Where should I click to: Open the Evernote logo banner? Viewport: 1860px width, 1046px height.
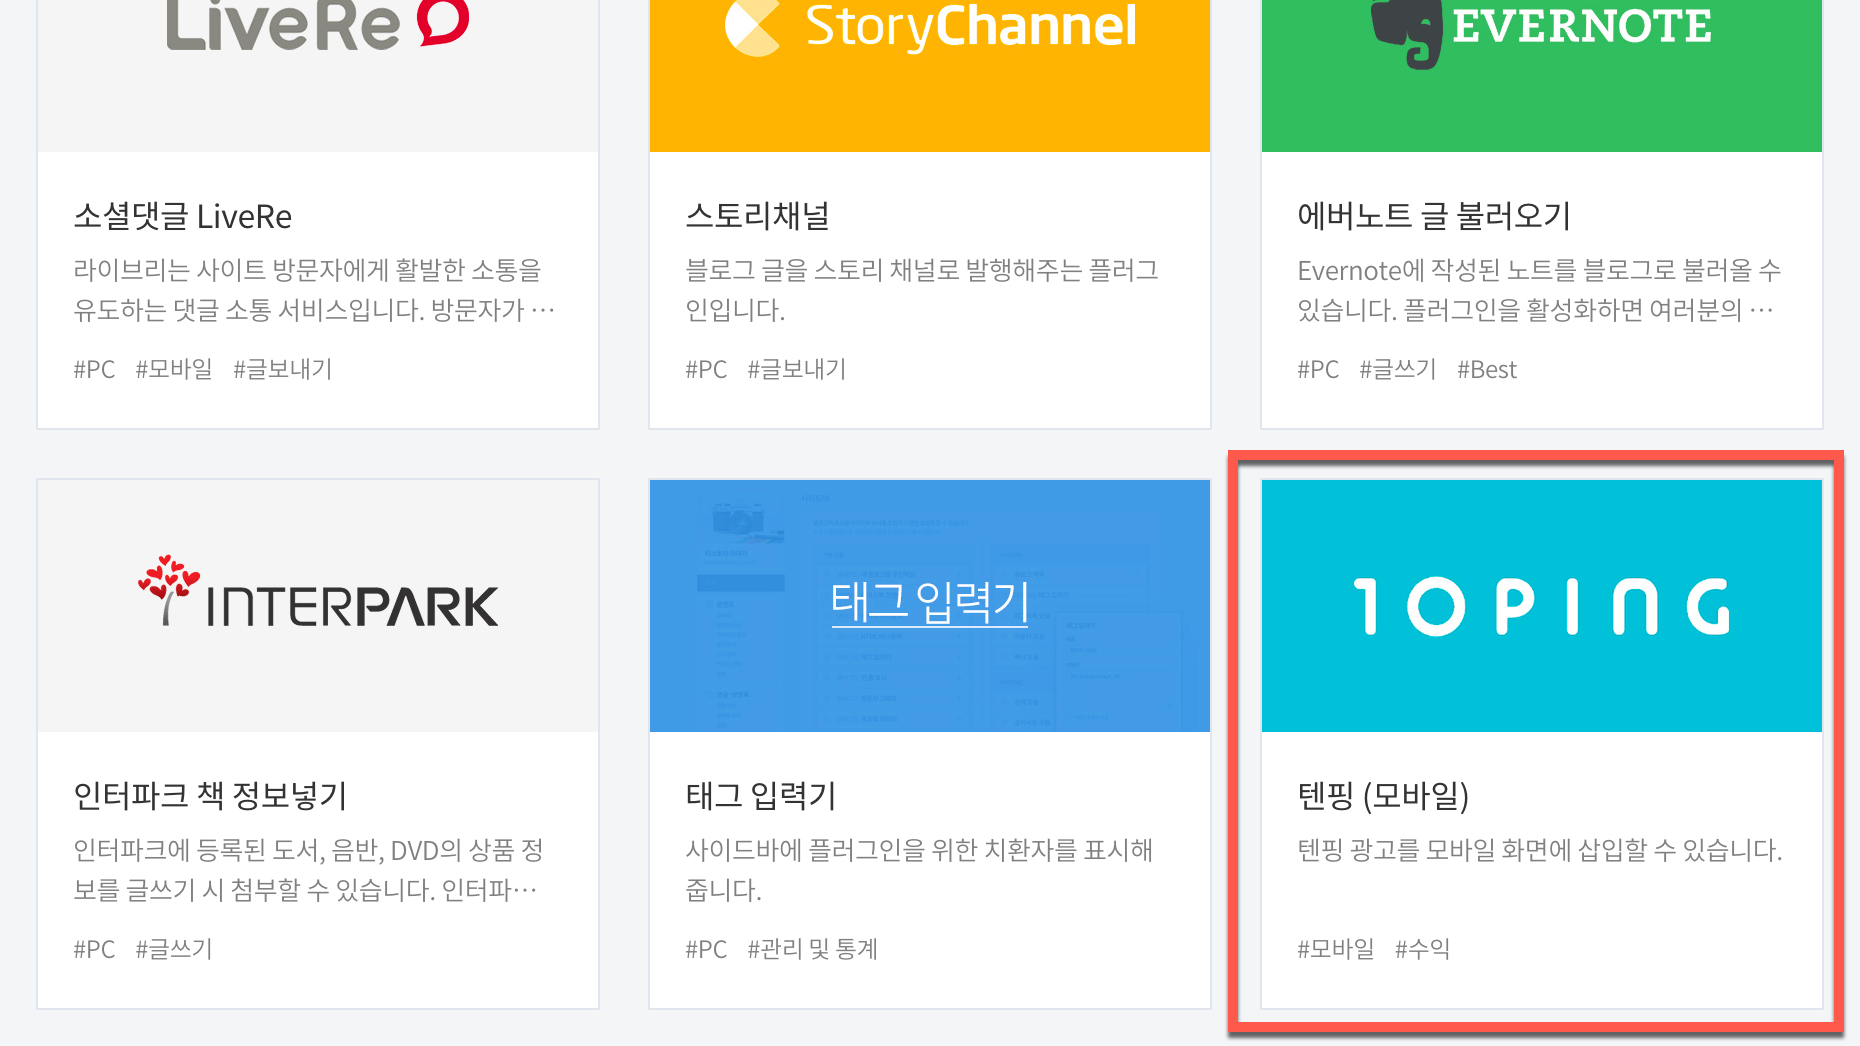[x=1542, y=76]
